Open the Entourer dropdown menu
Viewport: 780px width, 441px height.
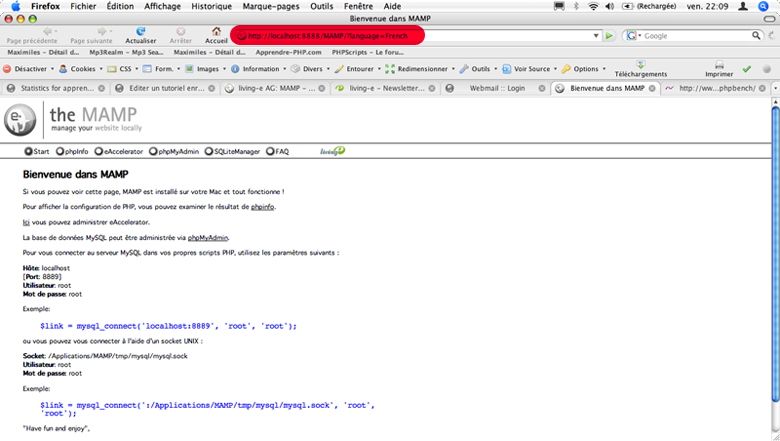[358, 69]
